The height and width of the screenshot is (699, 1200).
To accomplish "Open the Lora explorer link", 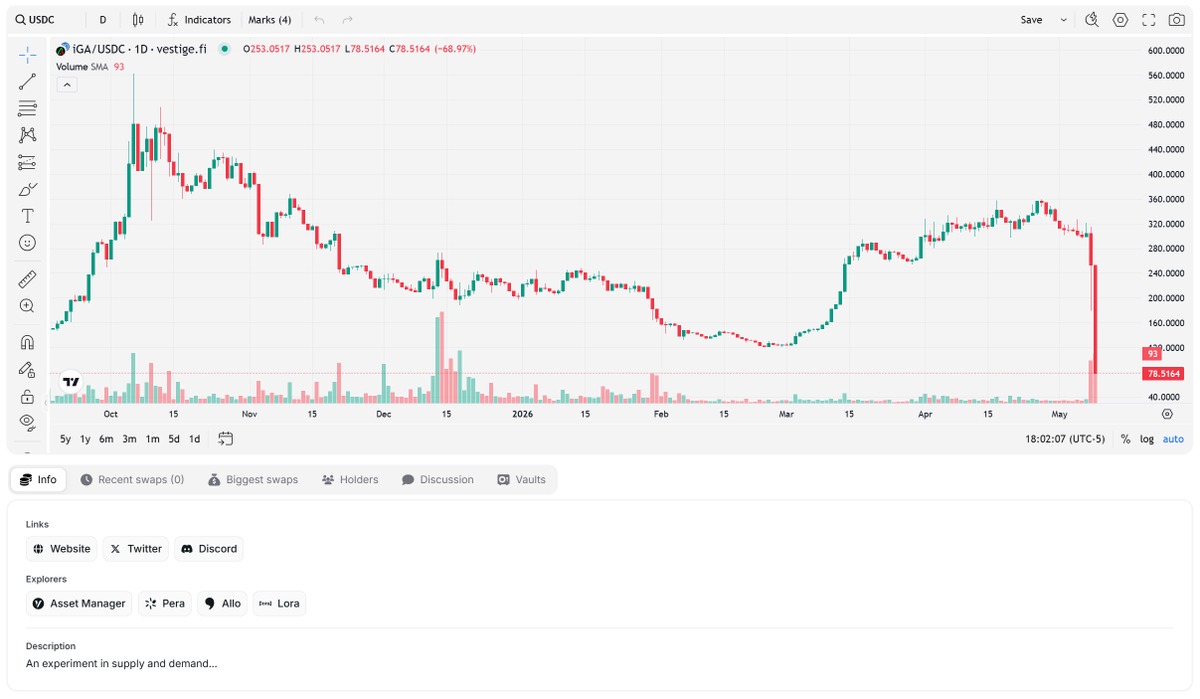I will coord(279,604).
